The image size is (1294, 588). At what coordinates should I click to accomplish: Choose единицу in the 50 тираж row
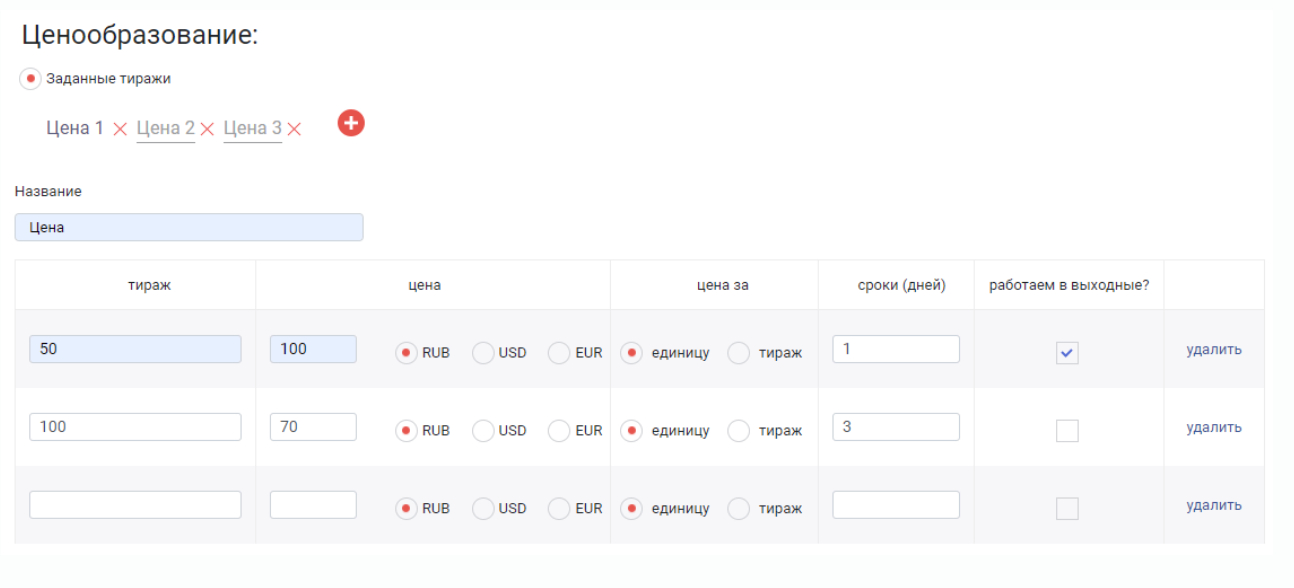point(631,353)
